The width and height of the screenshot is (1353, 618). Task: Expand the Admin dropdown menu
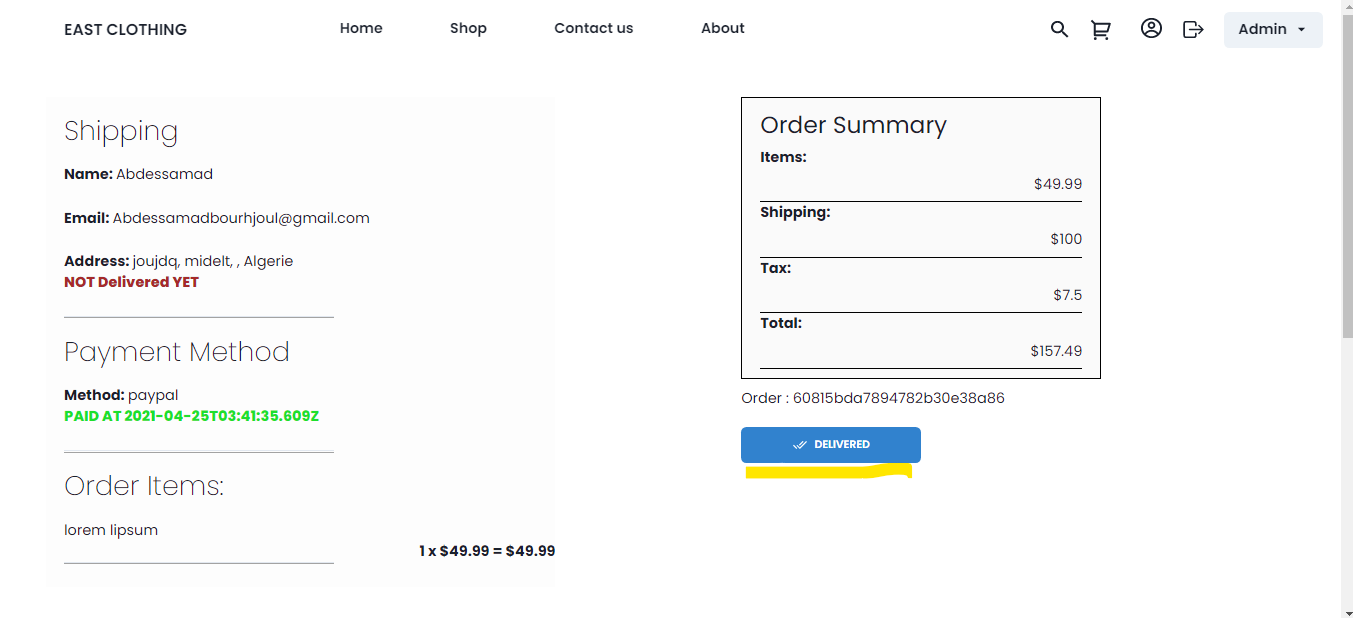(x=1272, y=29)
